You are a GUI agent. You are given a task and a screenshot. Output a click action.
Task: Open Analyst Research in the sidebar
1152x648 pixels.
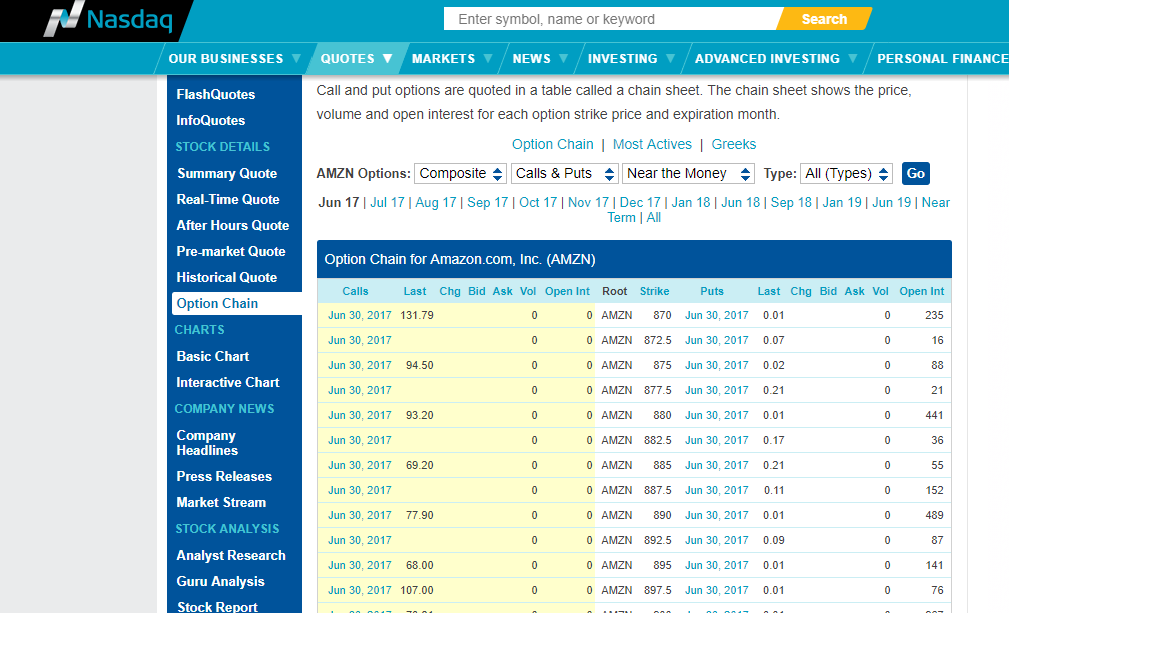click(231, 555)
